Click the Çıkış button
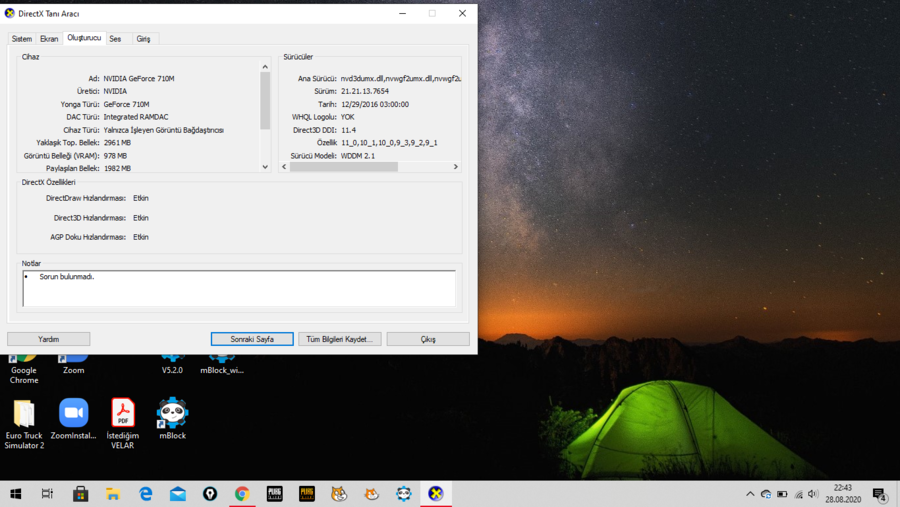The image size is (900, 507). 428,339
